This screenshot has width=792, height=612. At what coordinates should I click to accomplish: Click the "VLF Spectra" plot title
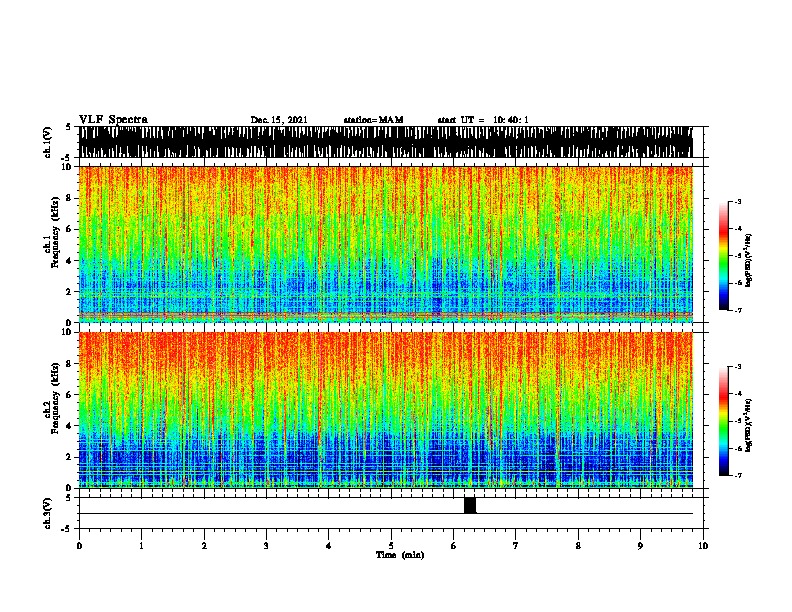tap(113, 120)
